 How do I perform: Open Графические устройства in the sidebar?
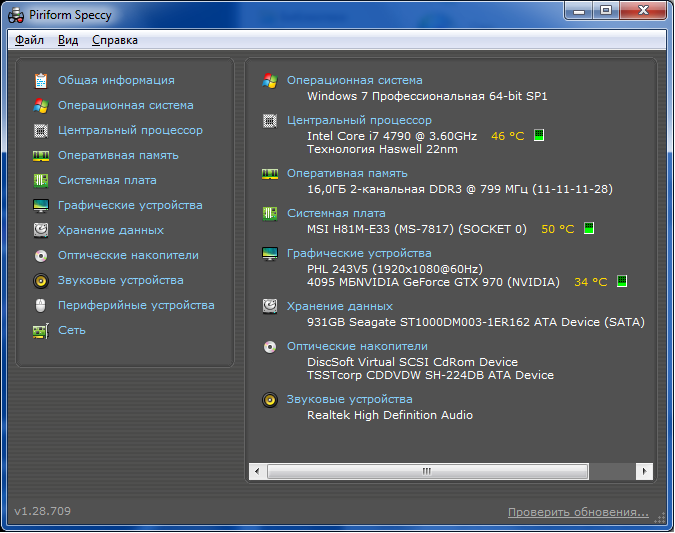130,205
